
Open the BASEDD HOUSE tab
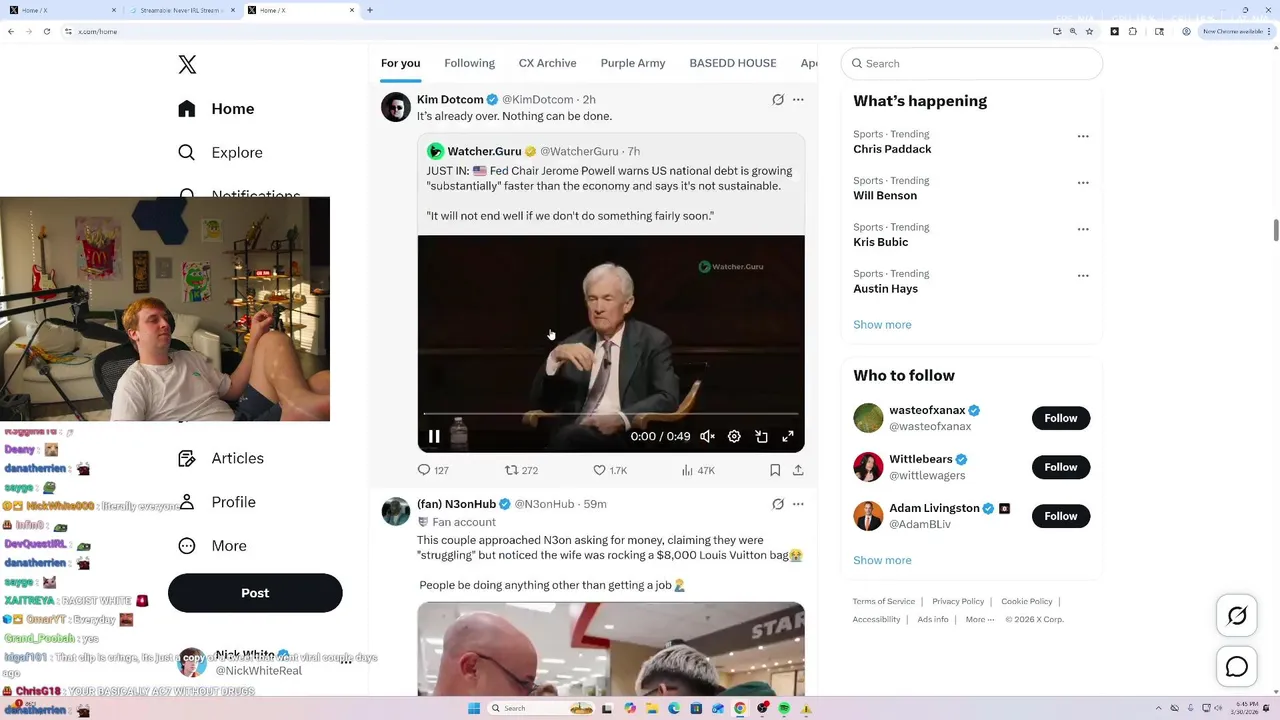coord(732,63)
